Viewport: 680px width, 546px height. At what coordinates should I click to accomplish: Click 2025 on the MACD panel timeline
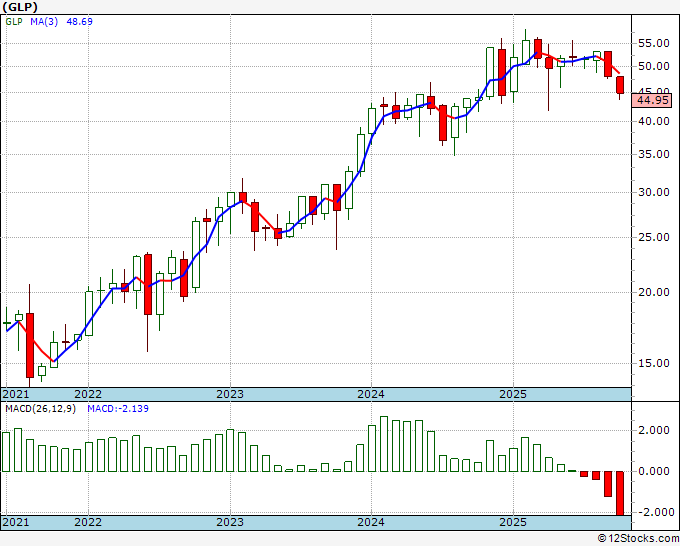pyautogui.click(x=513, y=522)
